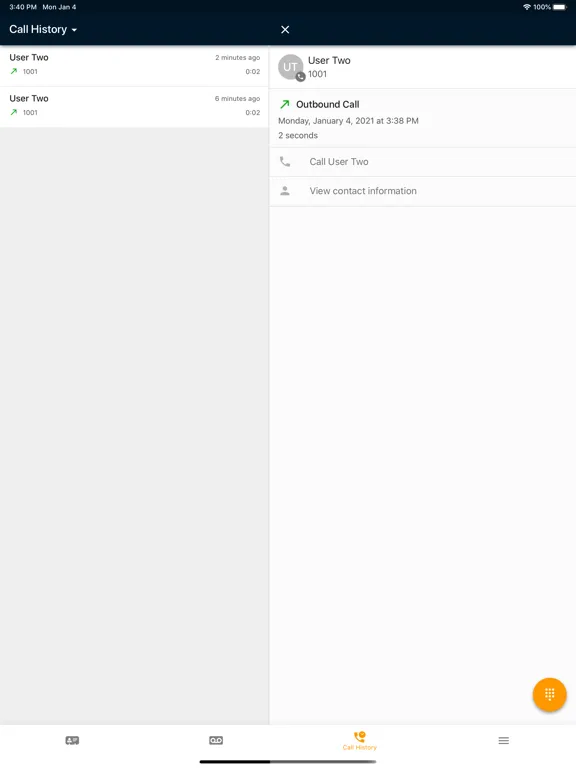Select User Two call from 6 minutes ago
The width and height of the screenshot is (576, 768).
134,107
